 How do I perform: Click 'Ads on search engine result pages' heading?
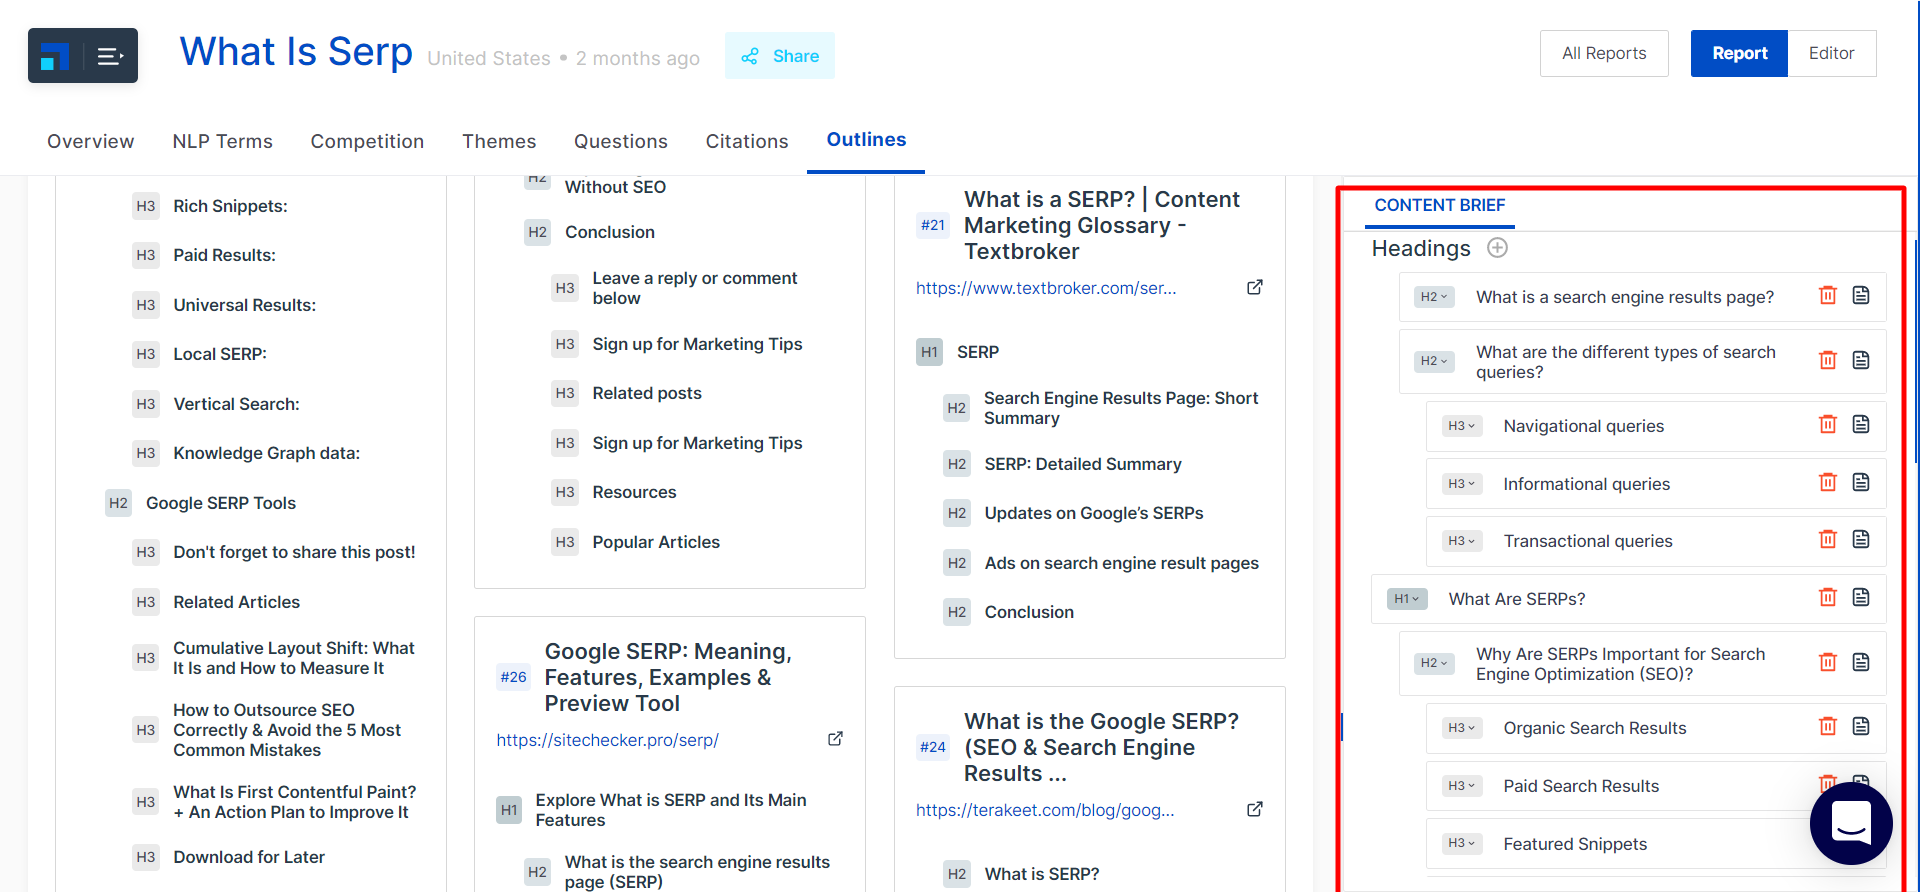click(x=1121, y=563)
